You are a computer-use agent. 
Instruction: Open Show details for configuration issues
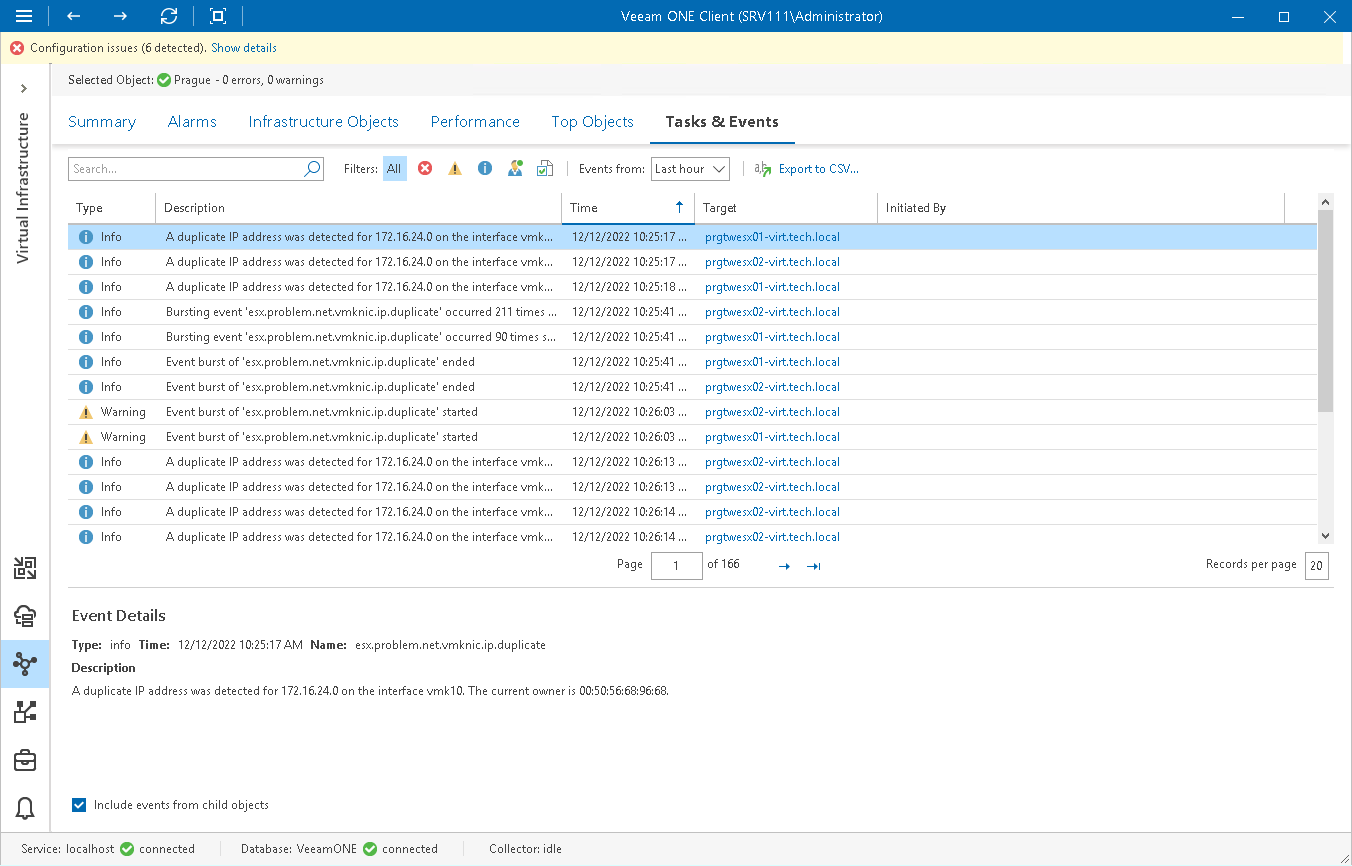click(x=243, y=47)
